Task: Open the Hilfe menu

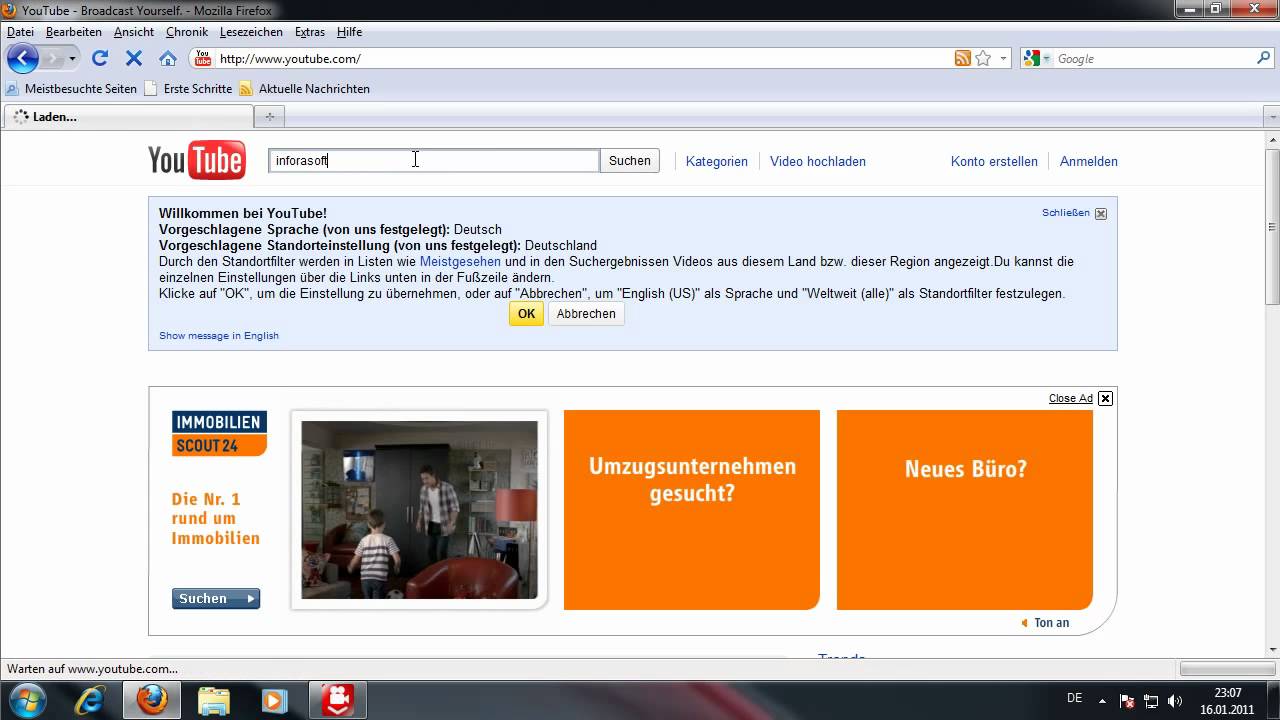Action: (x=349, y=32)
